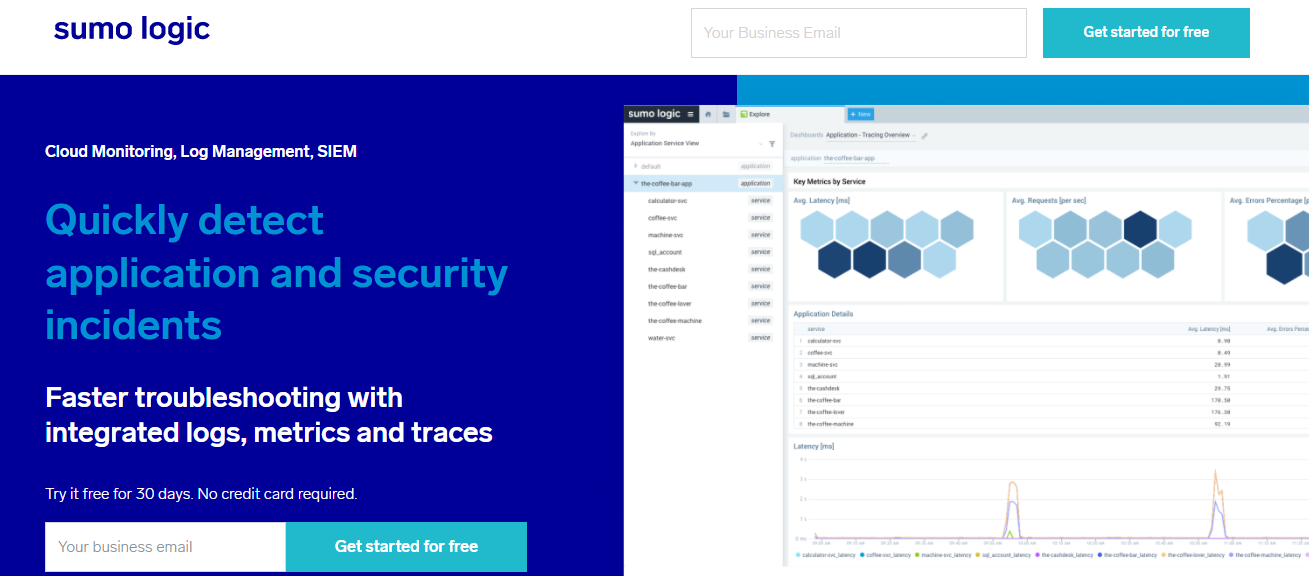Select coffee-svc in the service tree
The width and height of the screenshot is (1309, 576).
pos(662,218)
